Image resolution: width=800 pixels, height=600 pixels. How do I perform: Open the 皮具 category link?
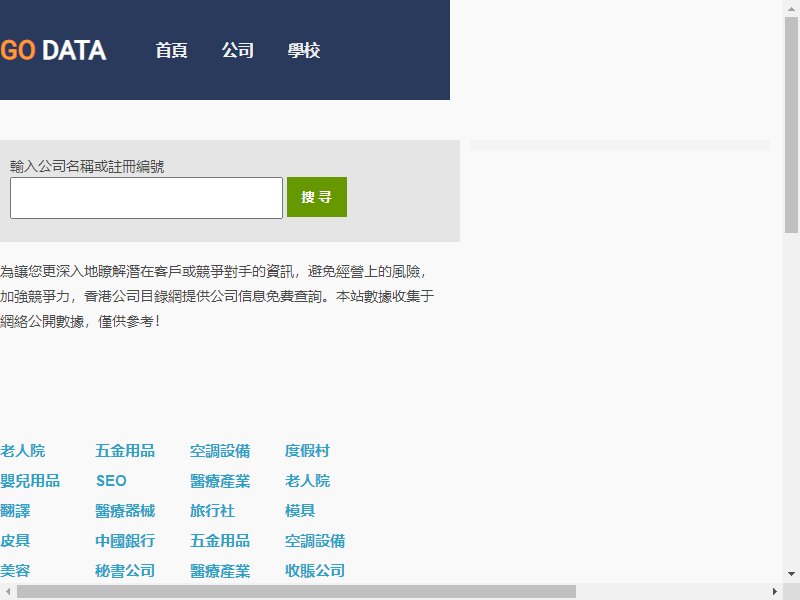point(15,541)
